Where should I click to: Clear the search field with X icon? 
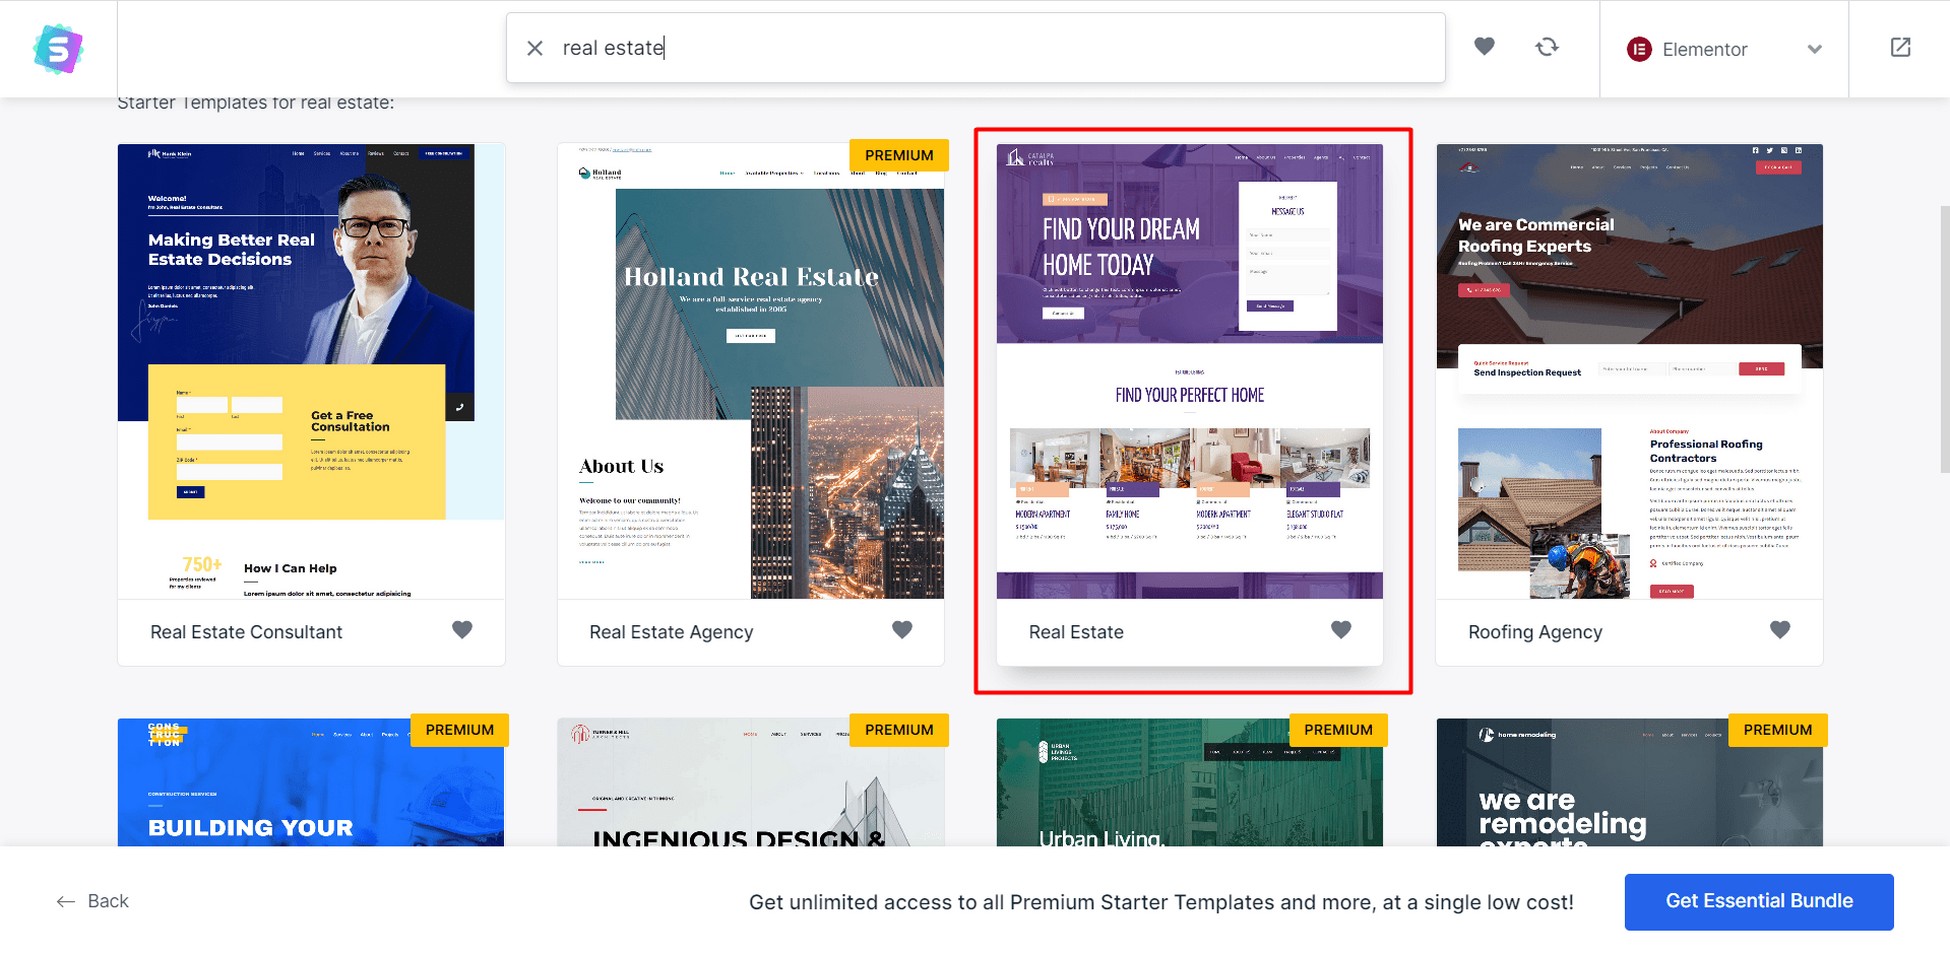[x=535, y=48]
